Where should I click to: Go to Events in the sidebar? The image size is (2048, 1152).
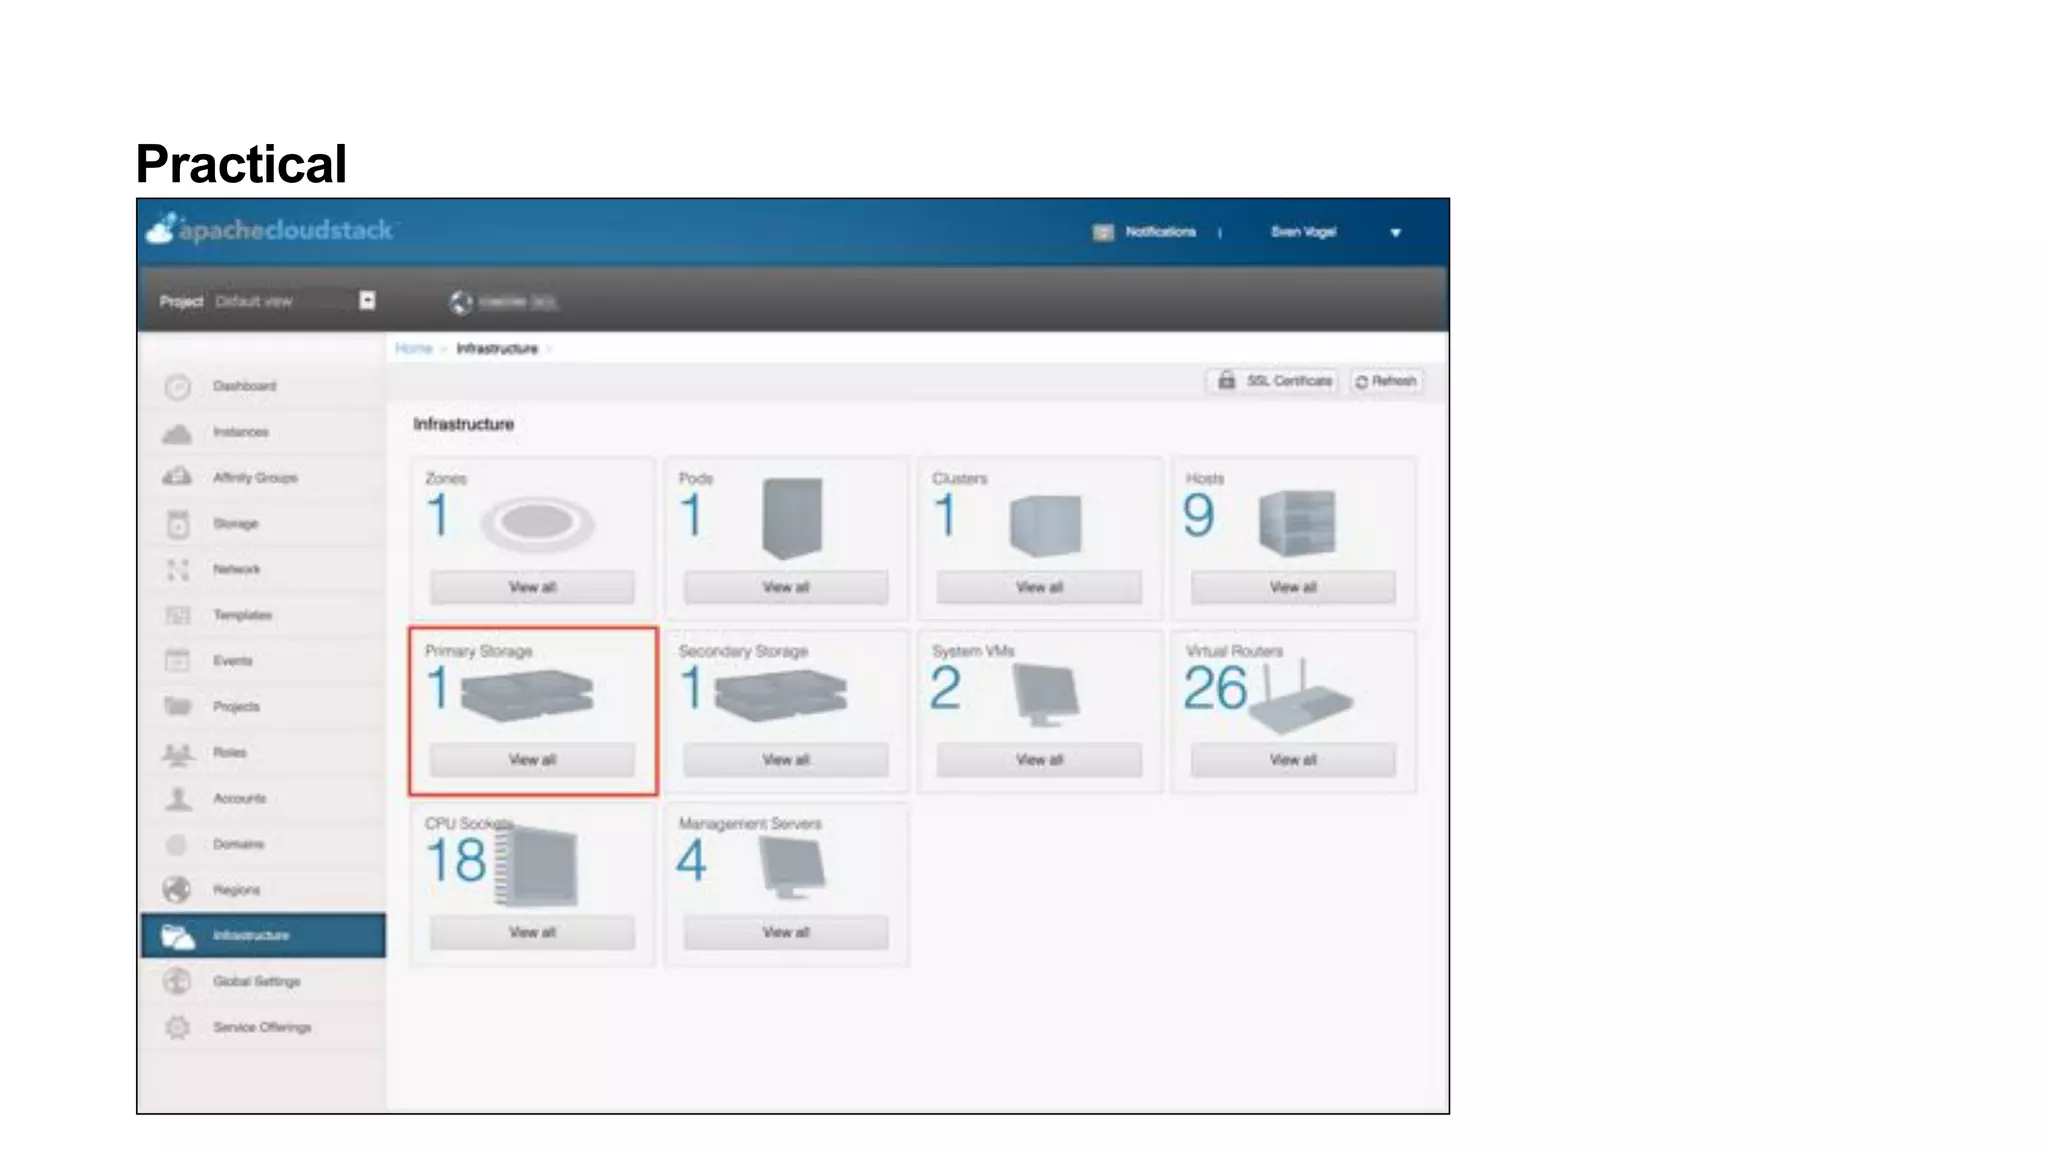(232, 661)
